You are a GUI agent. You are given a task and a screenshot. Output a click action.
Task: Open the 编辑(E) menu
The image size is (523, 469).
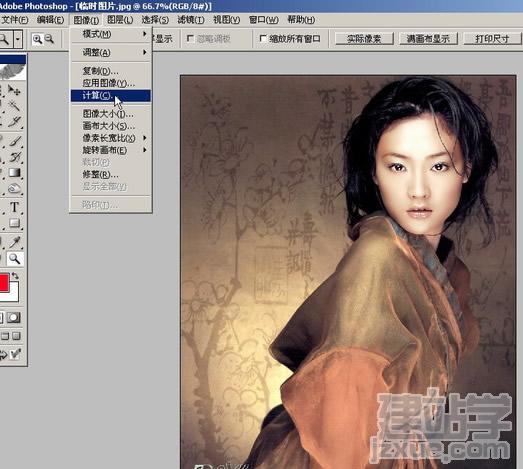50,20
